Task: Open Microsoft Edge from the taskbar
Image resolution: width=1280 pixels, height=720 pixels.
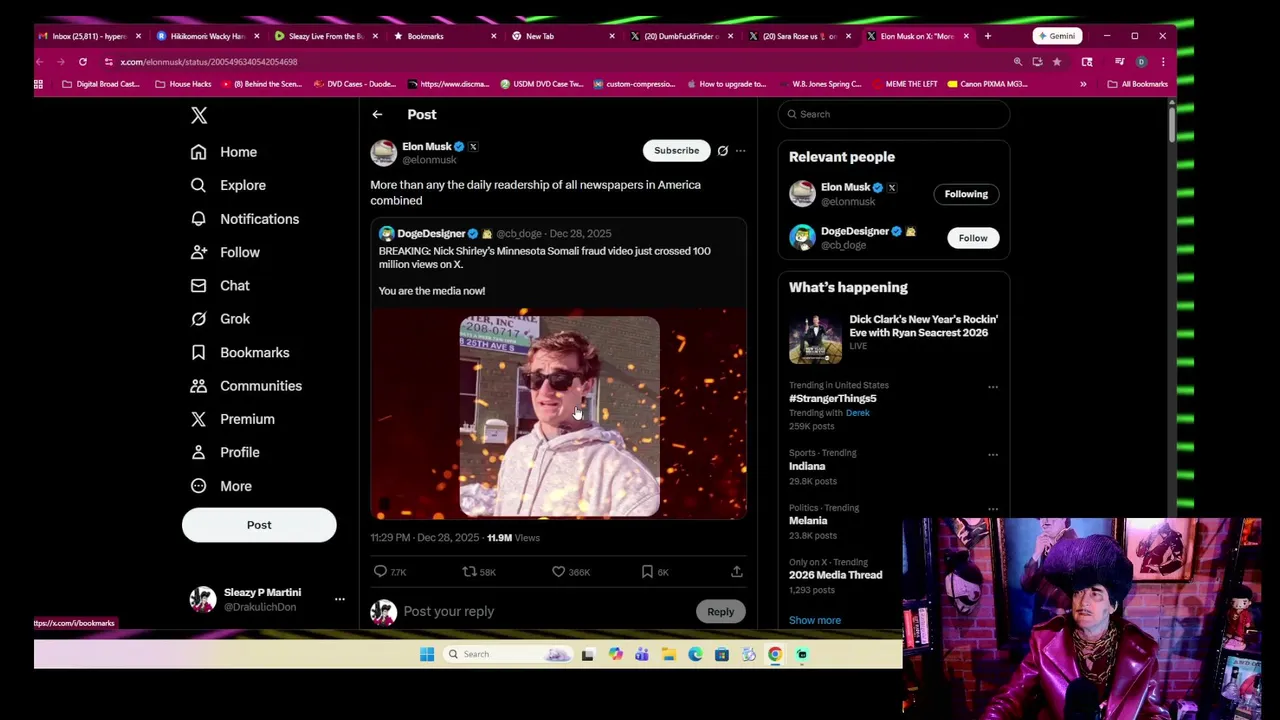Action: click(x=695, y=655)
